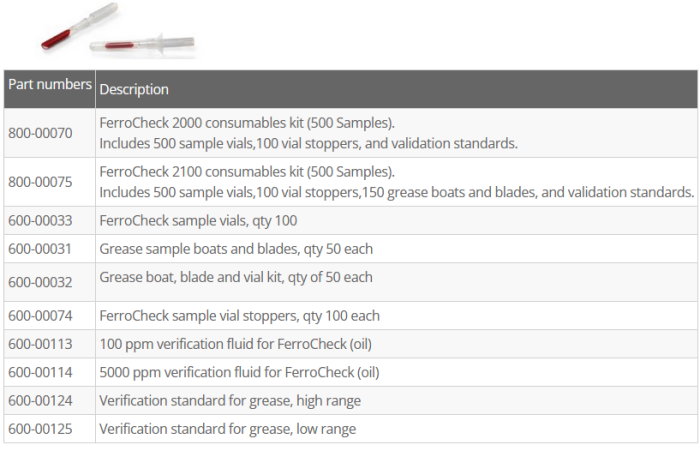The image size is (700, 451).
Task: Click FerroCheck 2000 consumables kit description
Action: coord(248,123)
